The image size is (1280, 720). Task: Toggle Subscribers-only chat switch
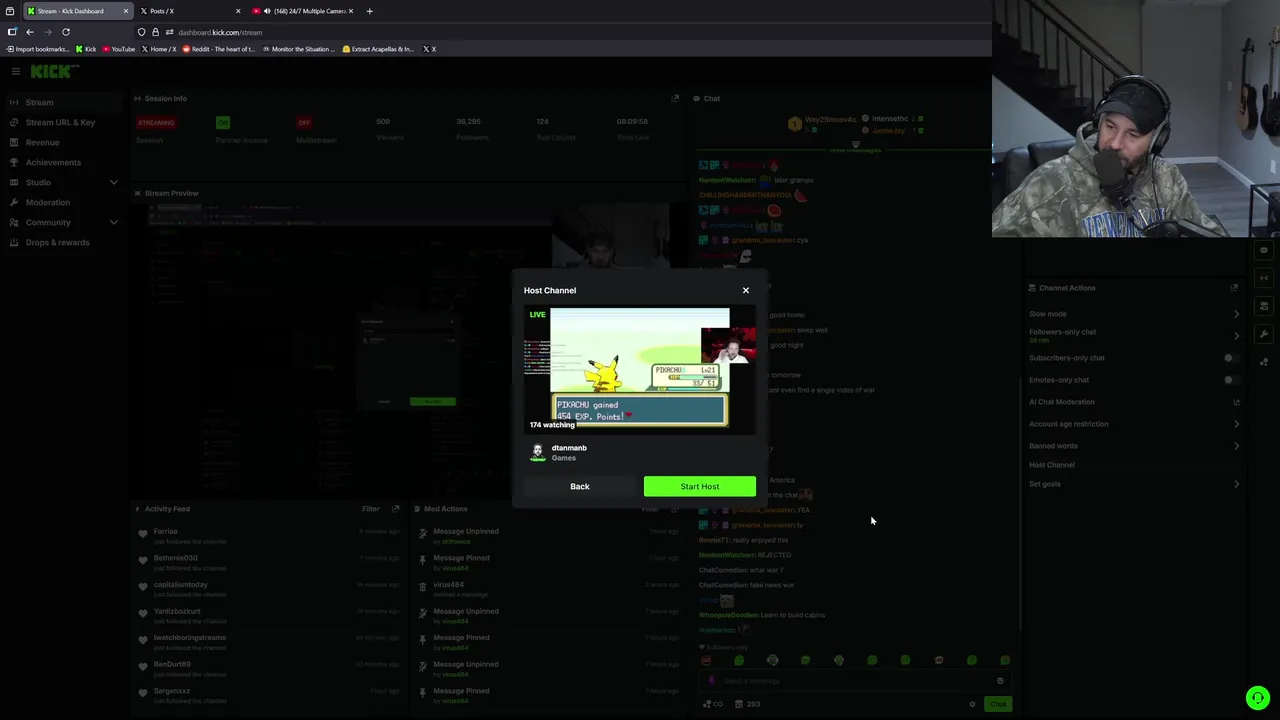point(1231,358)
